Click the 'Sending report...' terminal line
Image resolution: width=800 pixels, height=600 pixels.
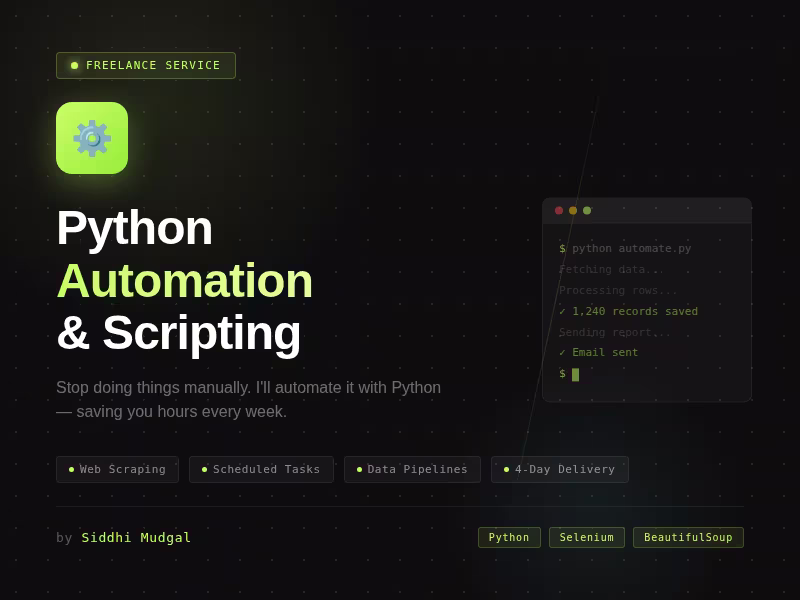(x=615, y=332)
